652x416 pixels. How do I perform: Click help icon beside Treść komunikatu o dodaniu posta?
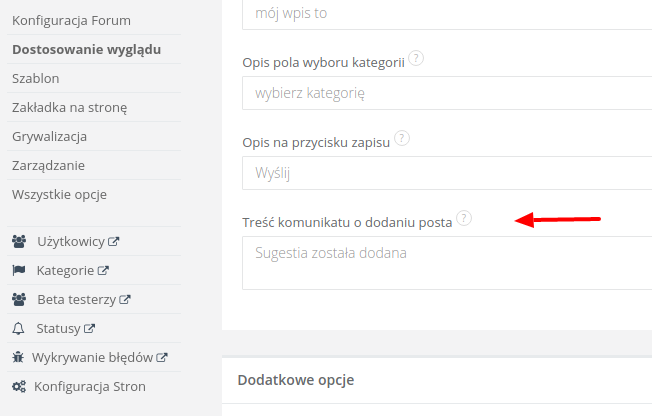(464, 218)
